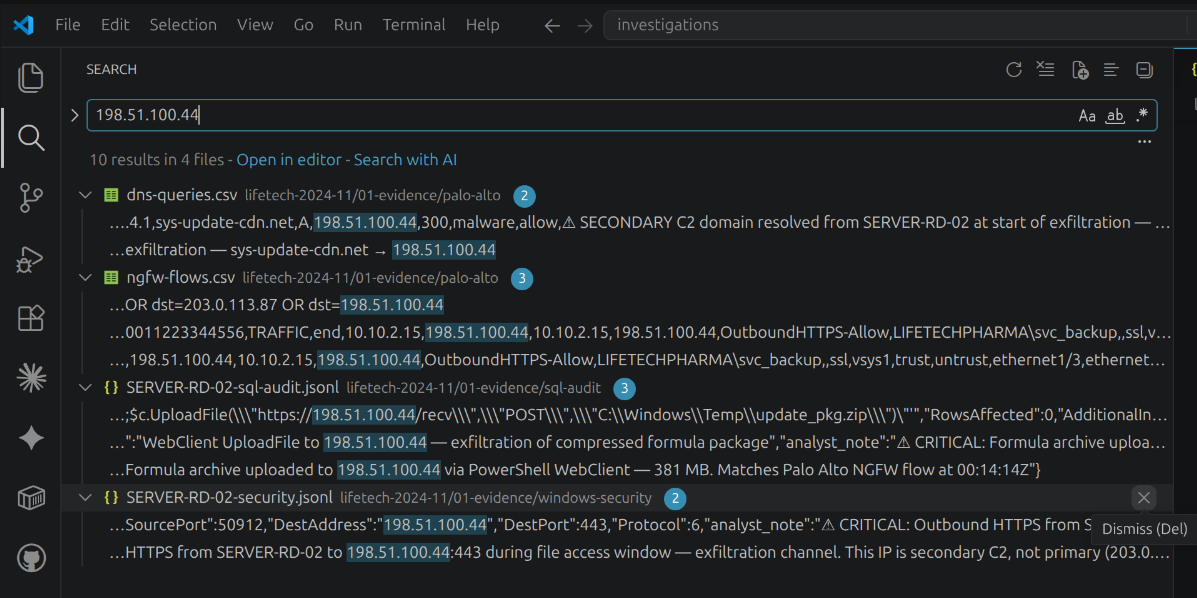Viewport: 1197px width, 598px height.
Task: Collapse all search results
Action: (1144, 70)
